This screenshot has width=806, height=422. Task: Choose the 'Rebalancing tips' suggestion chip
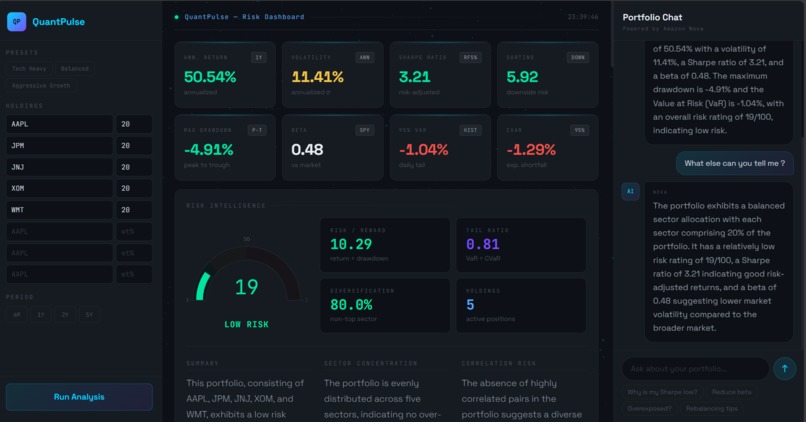pos(711,408)
